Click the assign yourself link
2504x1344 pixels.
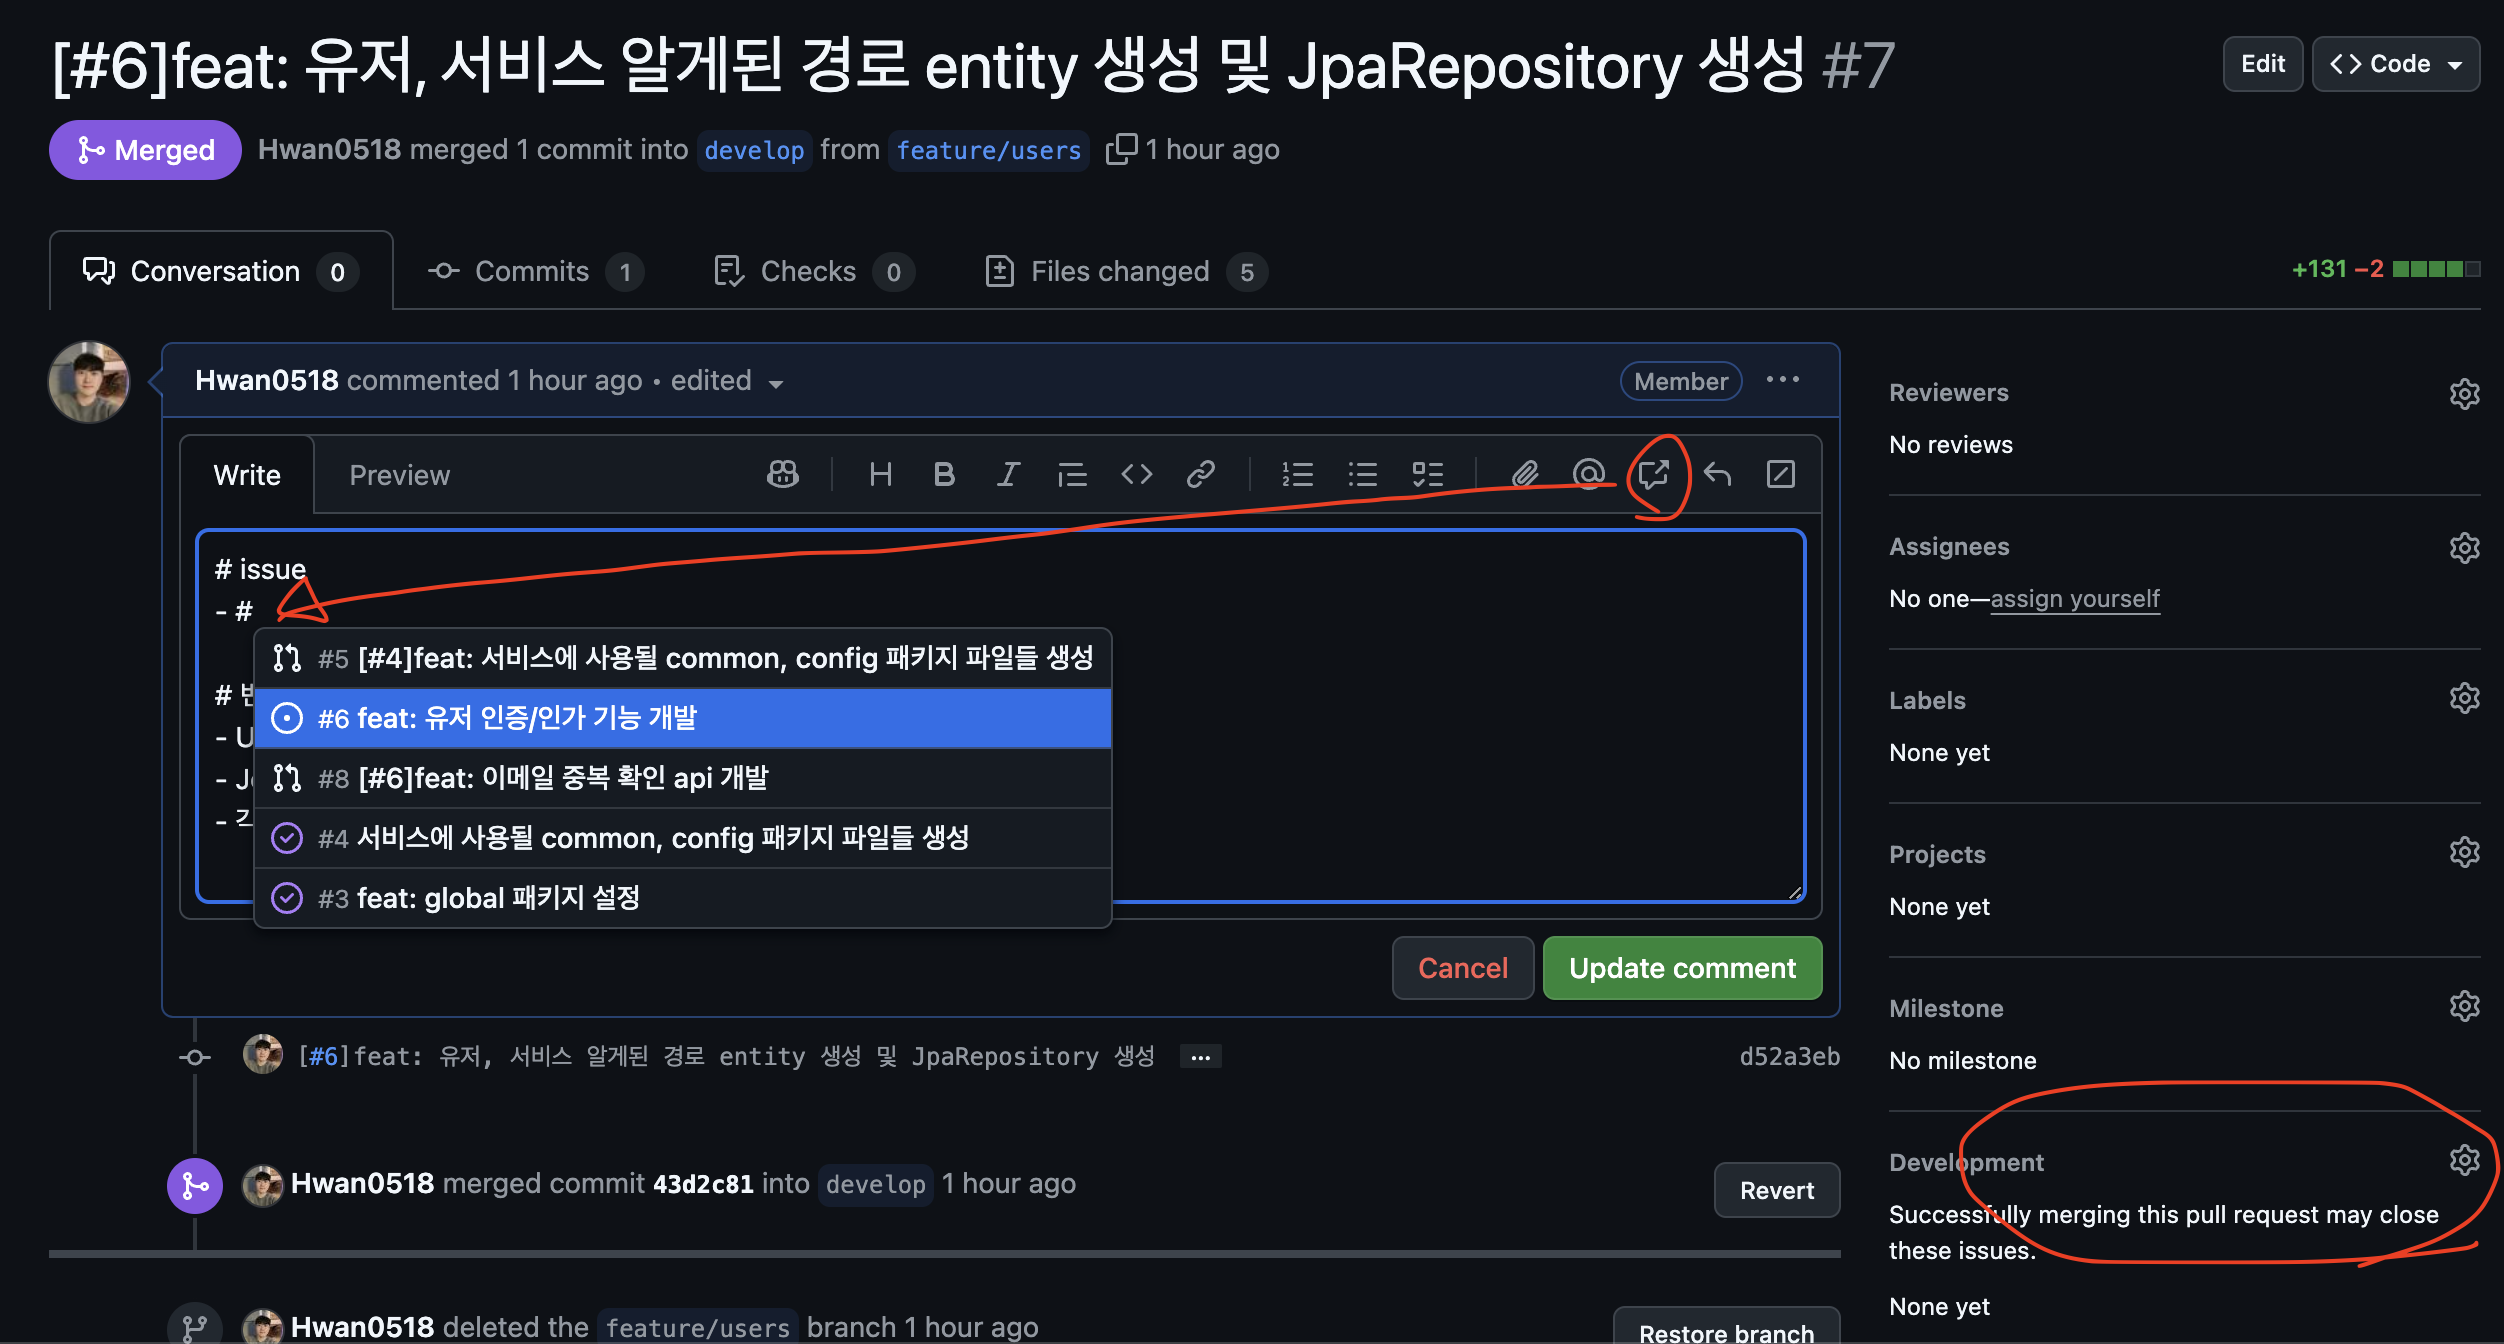point(2075,598)
